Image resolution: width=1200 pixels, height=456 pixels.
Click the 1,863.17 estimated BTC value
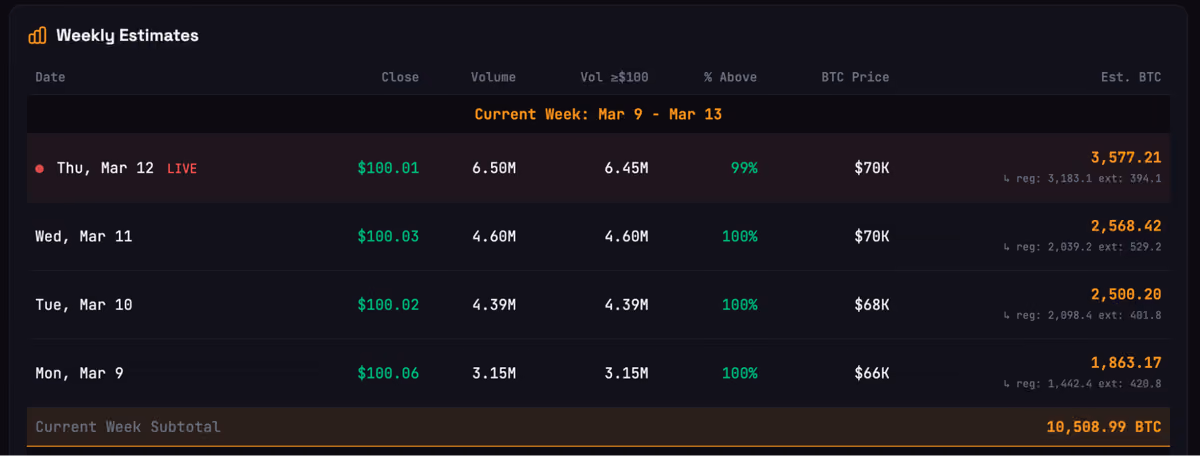pos(1126,362)
